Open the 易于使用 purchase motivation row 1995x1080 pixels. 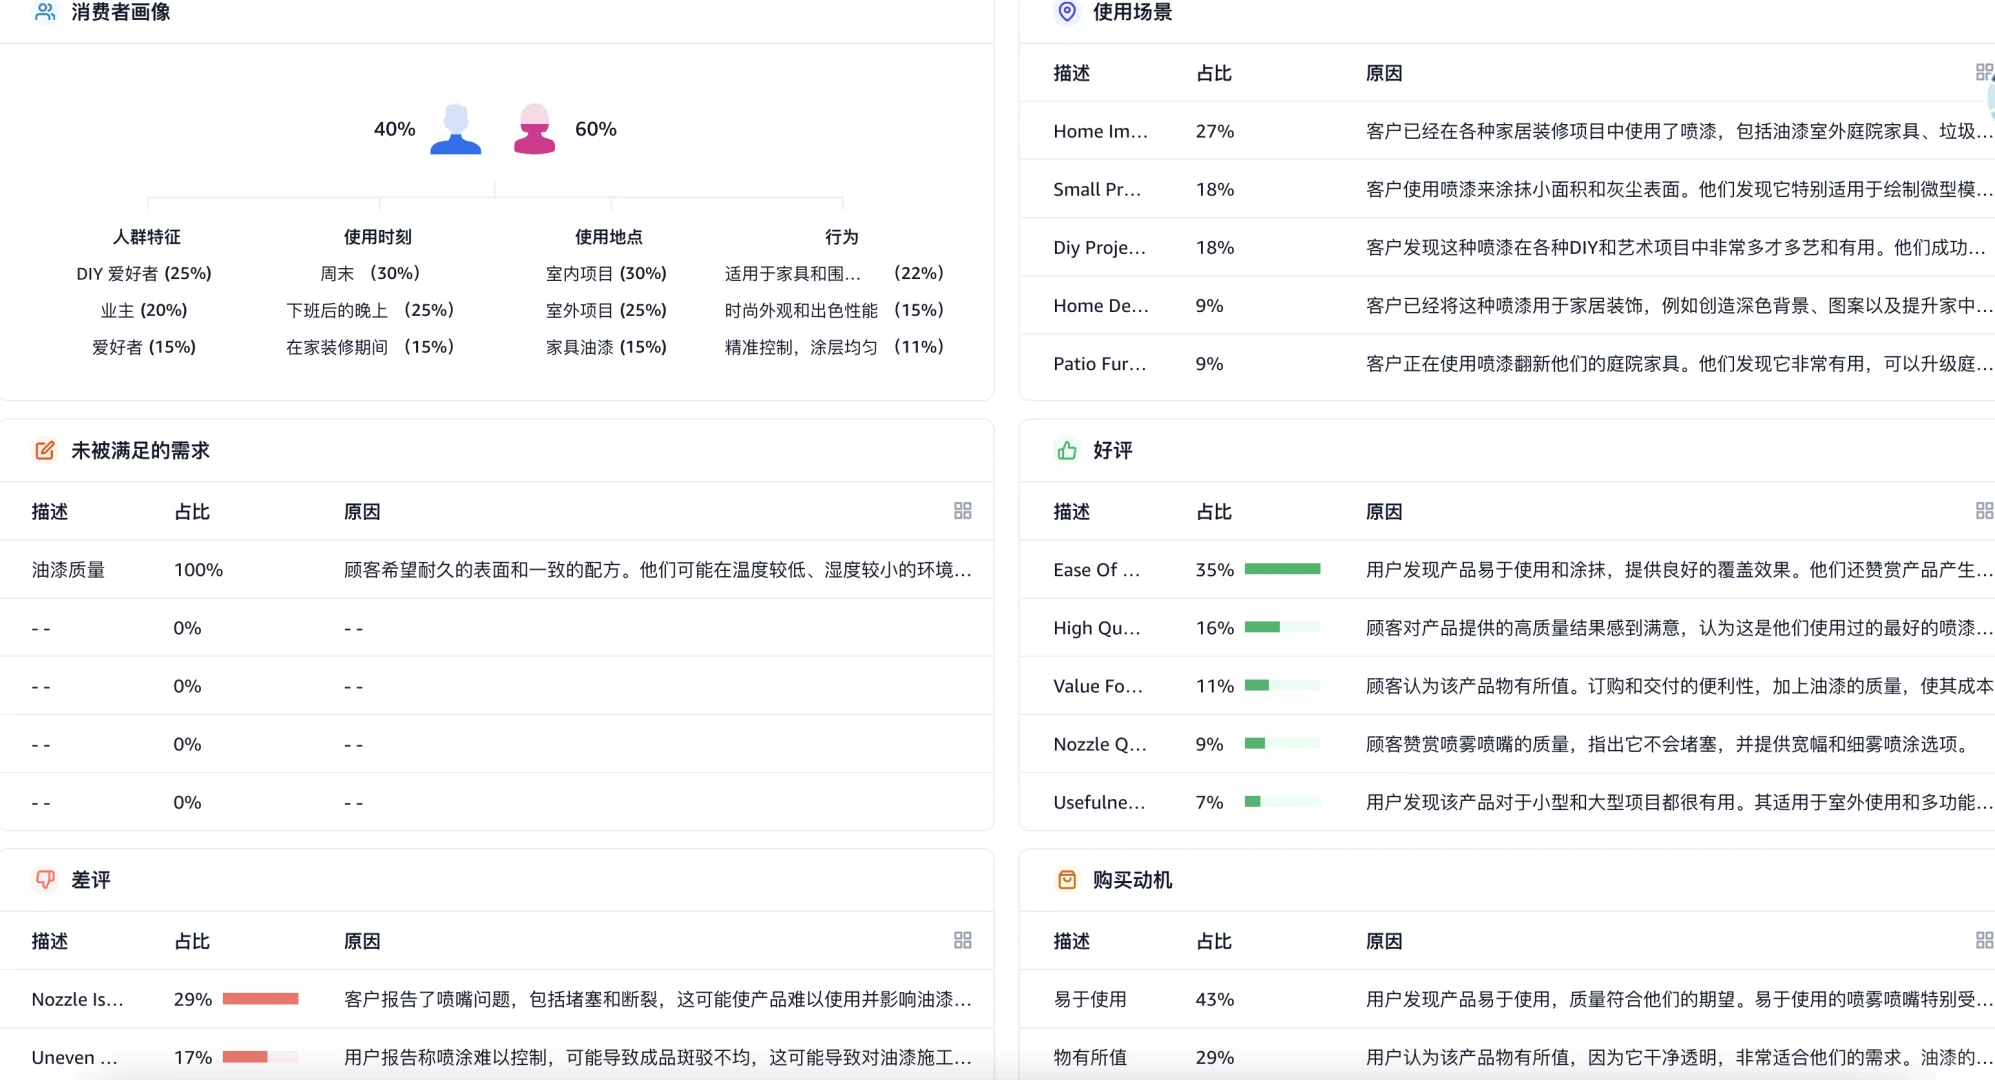[x=1089, y=998]
